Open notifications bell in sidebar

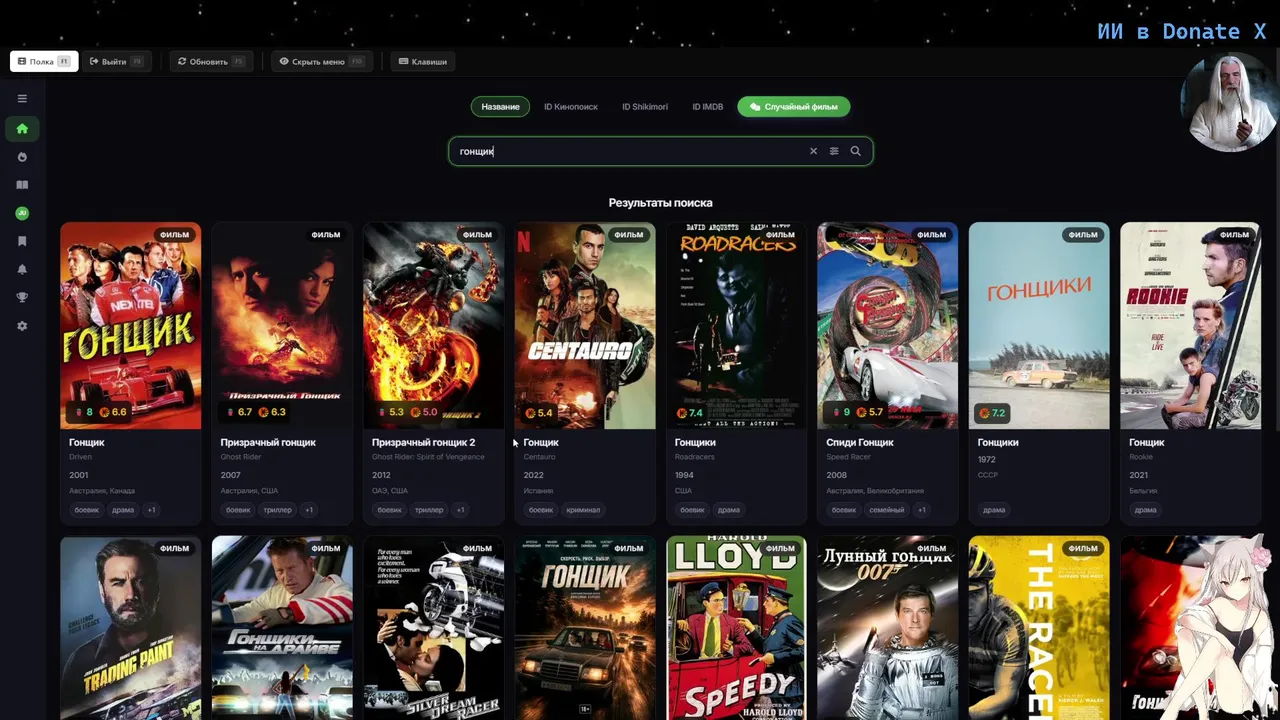click(x=22, y=269)
